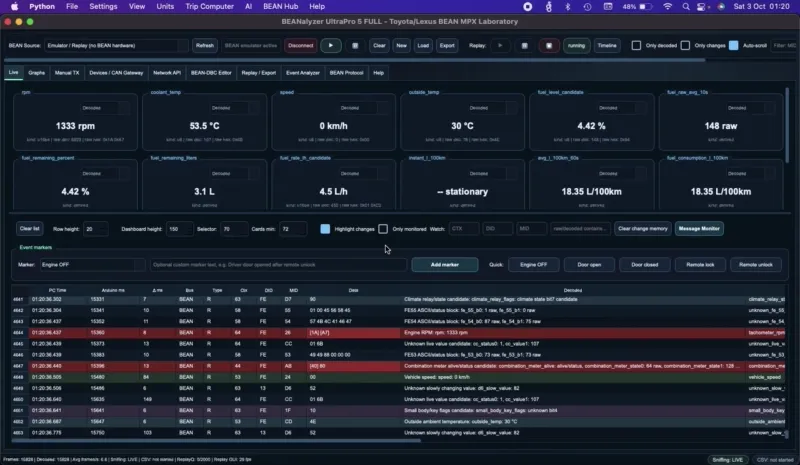800x465 pixels.
Task: Open the Devices / CAN Gateway tab
Action: (x=116, y=72)
